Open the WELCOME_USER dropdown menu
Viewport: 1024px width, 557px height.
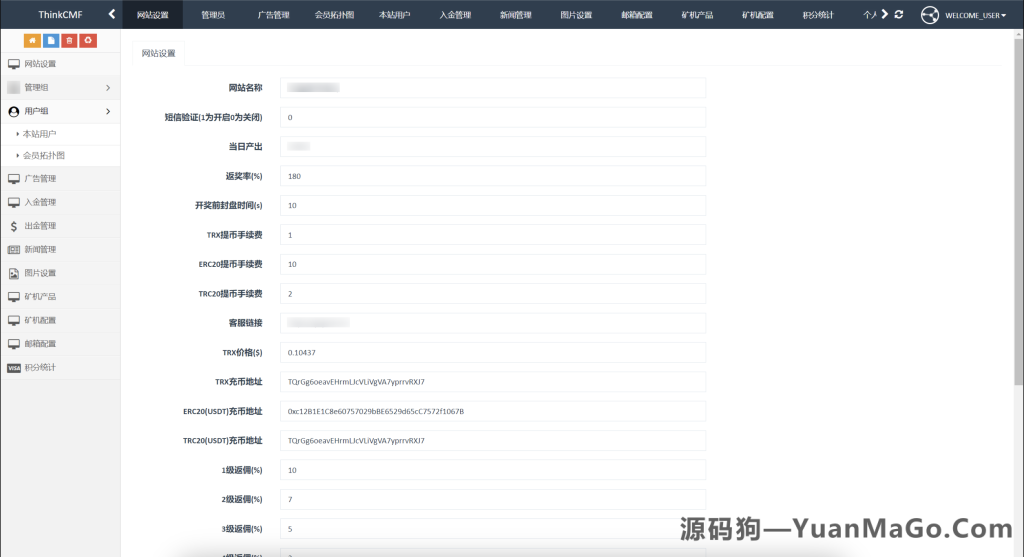click(975, 15)
